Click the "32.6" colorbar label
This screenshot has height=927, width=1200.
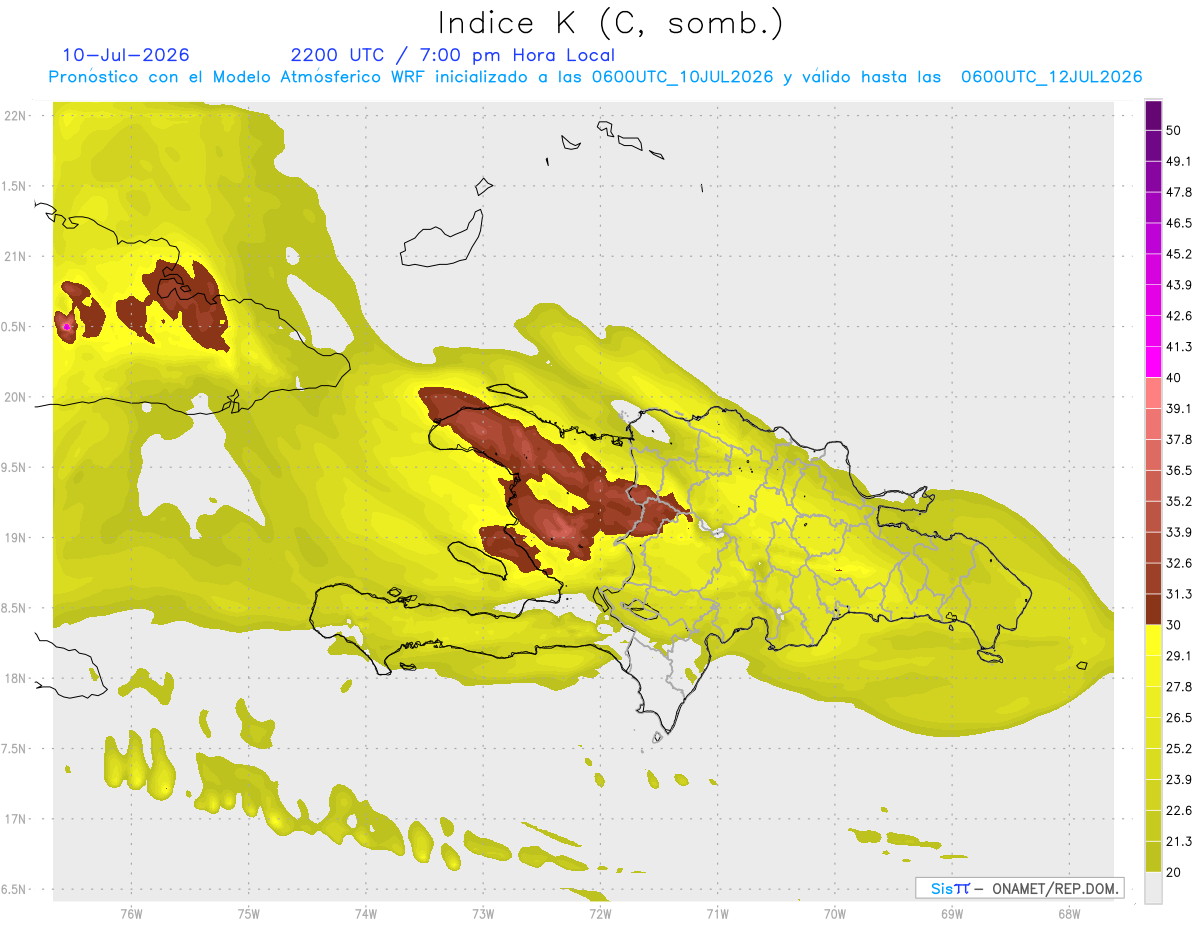(x=1179, y=563)
